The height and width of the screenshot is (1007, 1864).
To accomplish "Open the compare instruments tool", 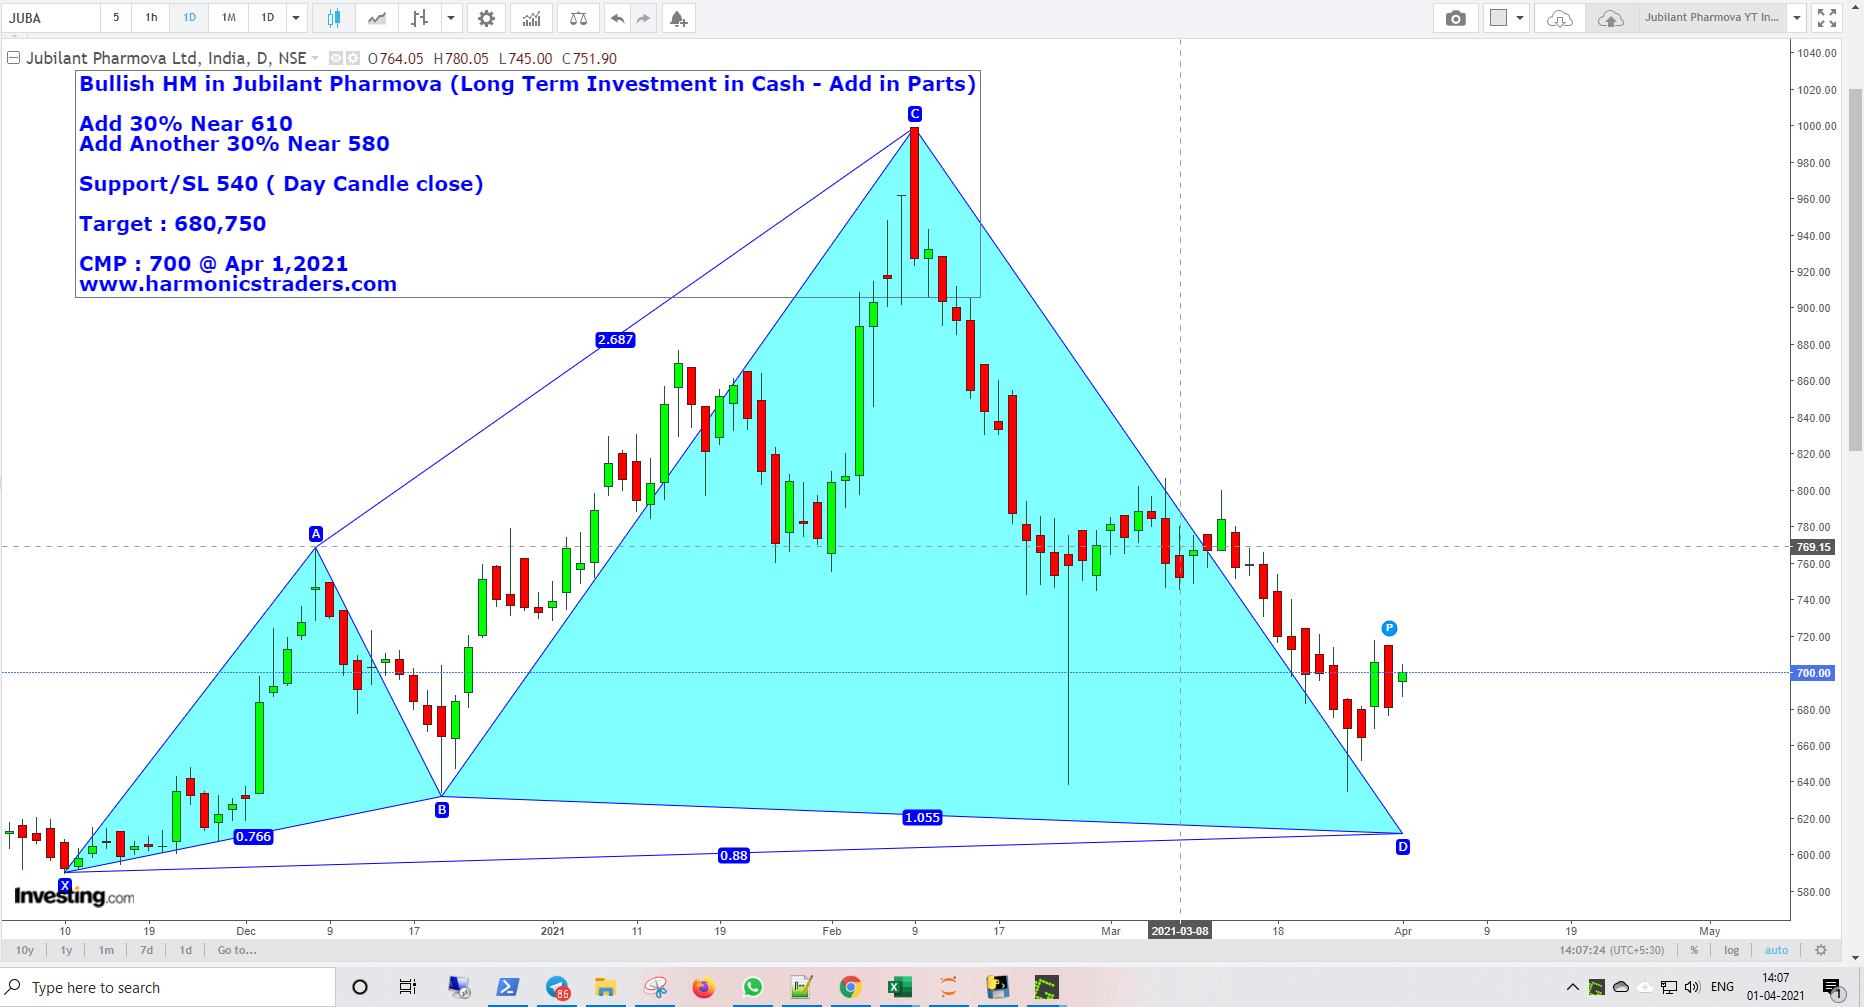I will point(578,18).
